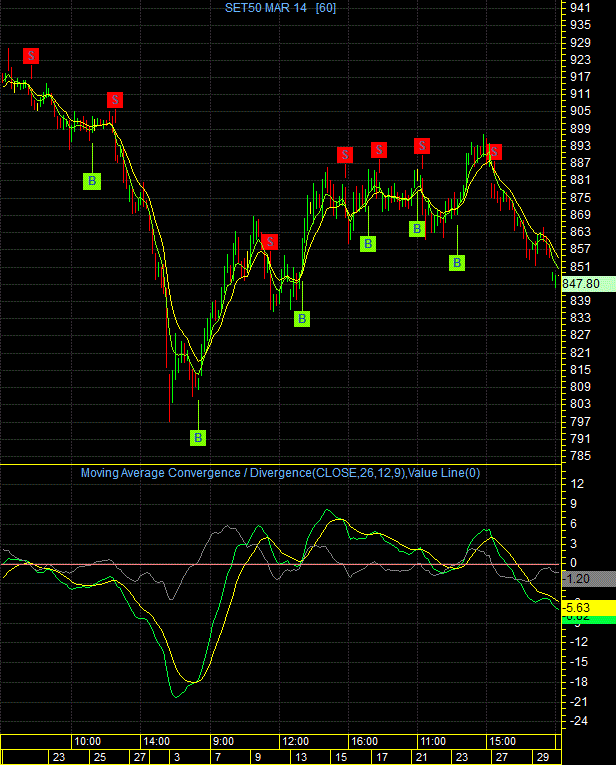Click the 11:00 time axis label

(433, 742)
